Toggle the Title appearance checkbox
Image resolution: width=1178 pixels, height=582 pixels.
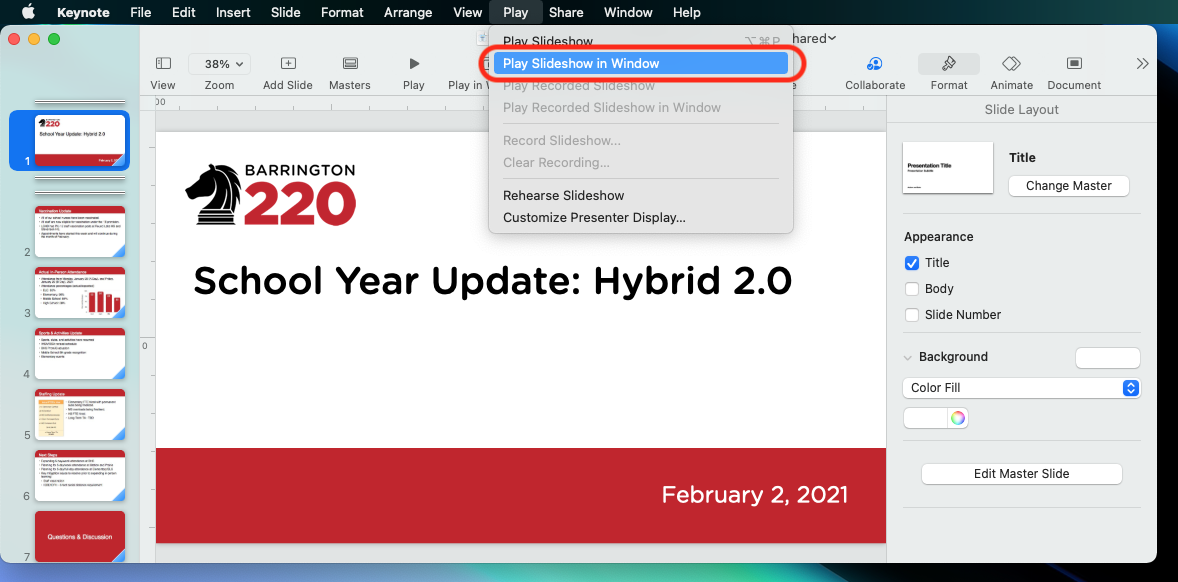tap(912, 263)
